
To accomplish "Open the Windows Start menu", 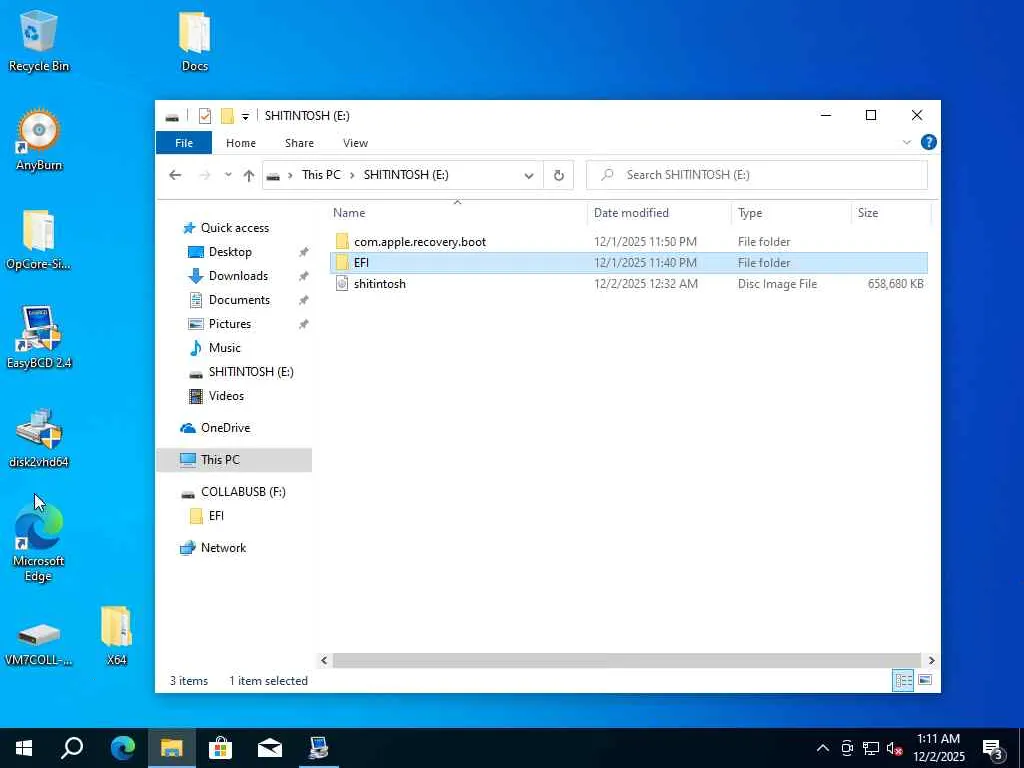I will [x=24, y=748].
